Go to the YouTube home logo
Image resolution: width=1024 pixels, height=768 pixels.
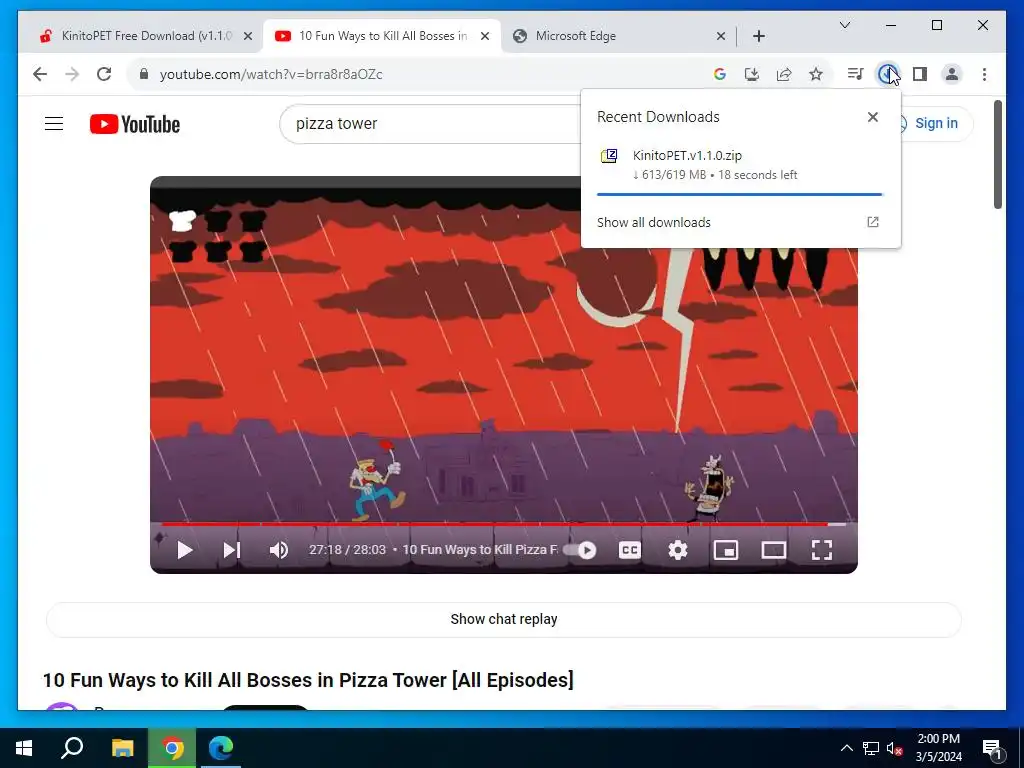click(x=135, y=124)
